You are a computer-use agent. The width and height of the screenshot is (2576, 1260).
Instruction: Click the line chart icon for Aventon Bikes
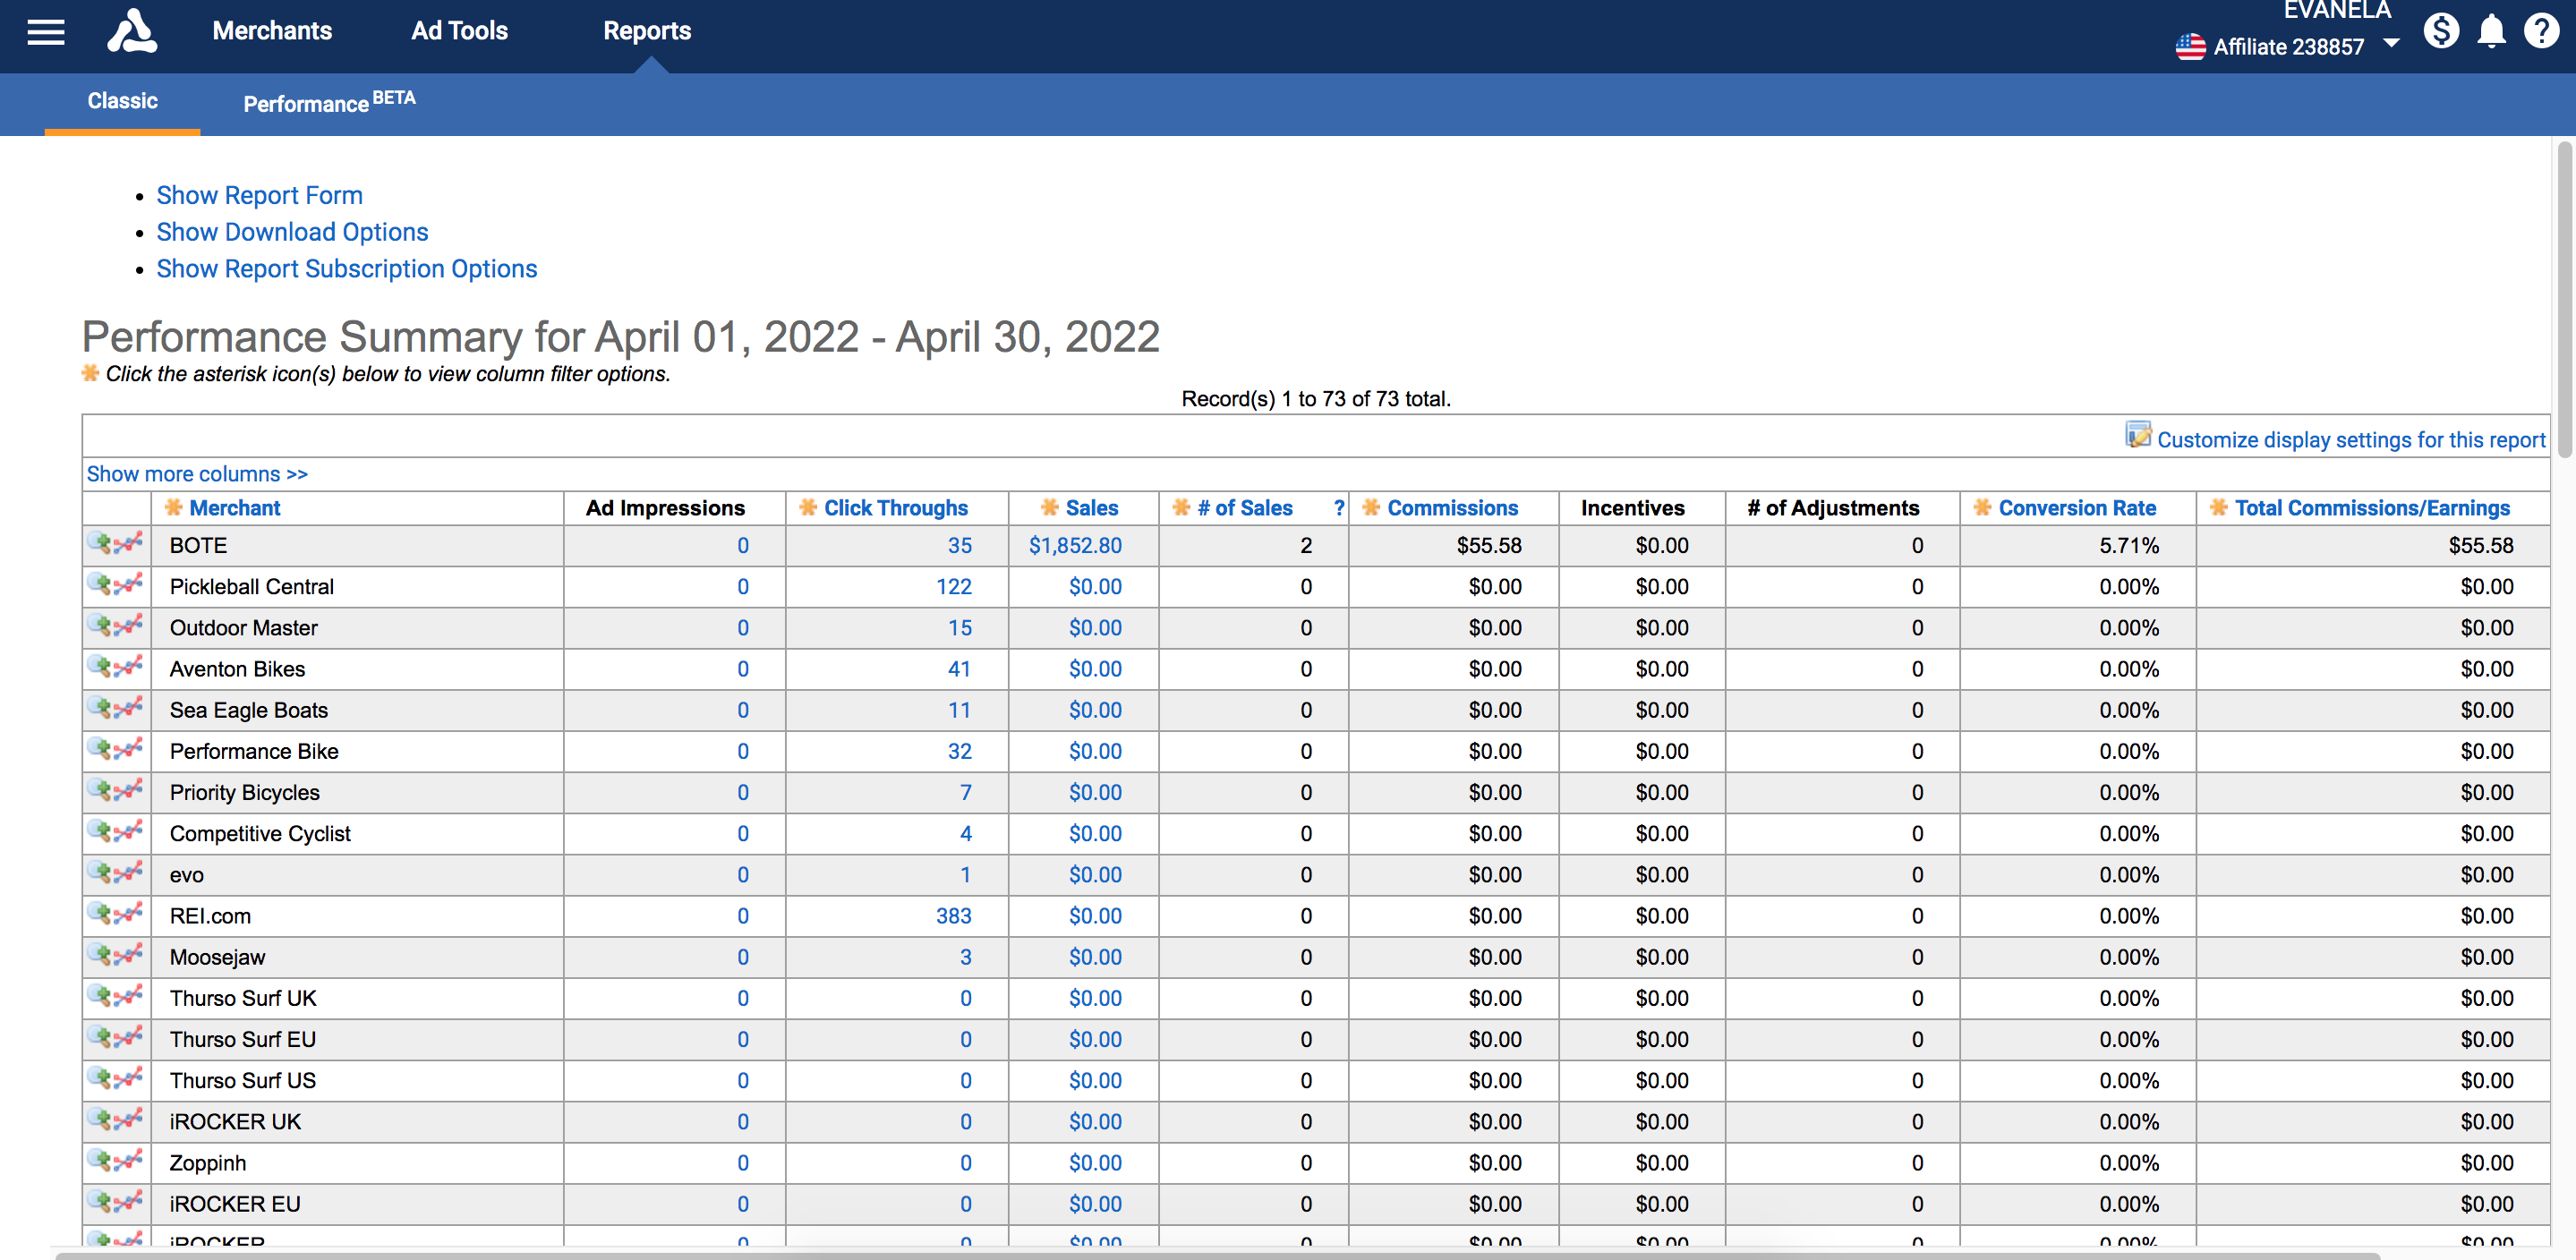(x=128, y=666)
